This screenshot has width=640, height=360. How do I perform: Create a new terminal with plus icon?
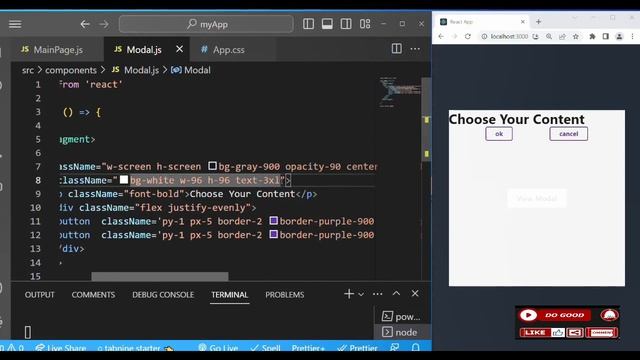(349, 294)
